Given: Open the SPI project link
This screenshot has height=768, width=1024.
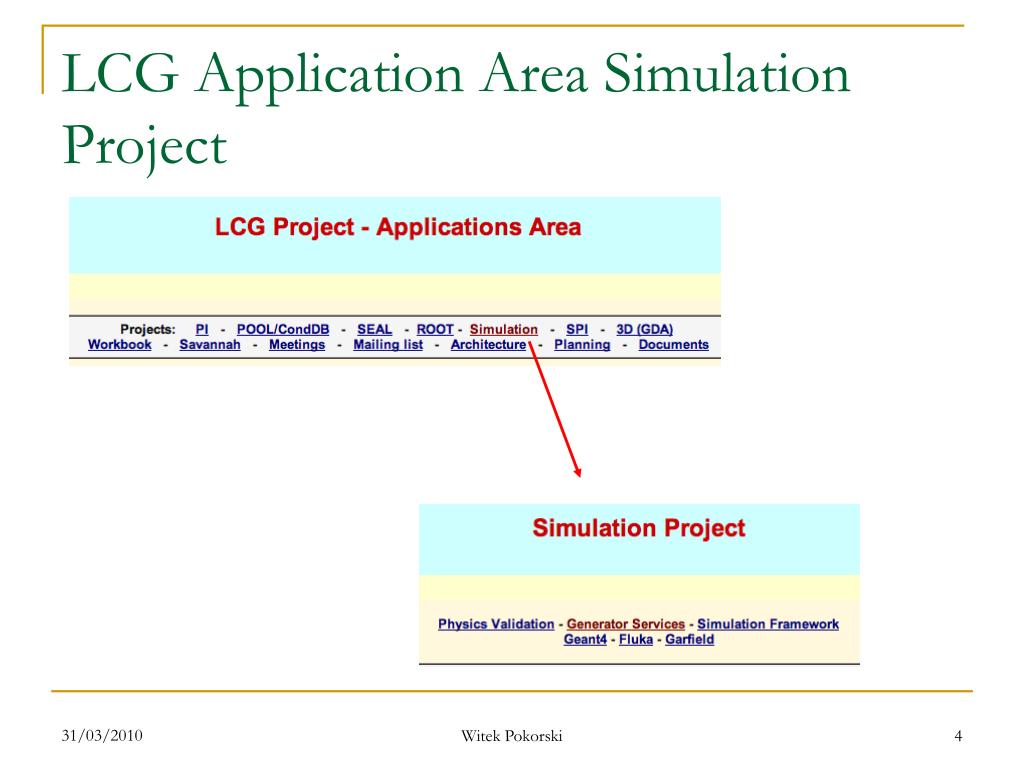Looking at the screenshot, I should pos(577,329).
